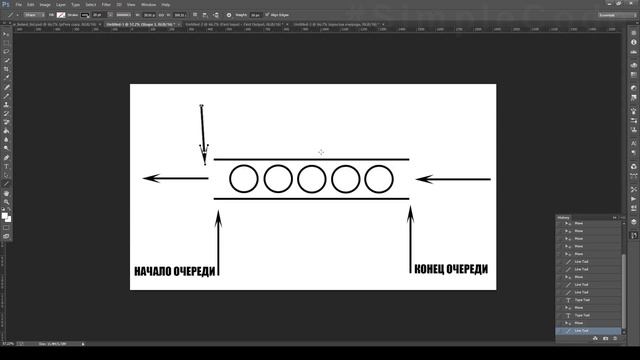Select the Paint Bucket tool

[6, 131]
